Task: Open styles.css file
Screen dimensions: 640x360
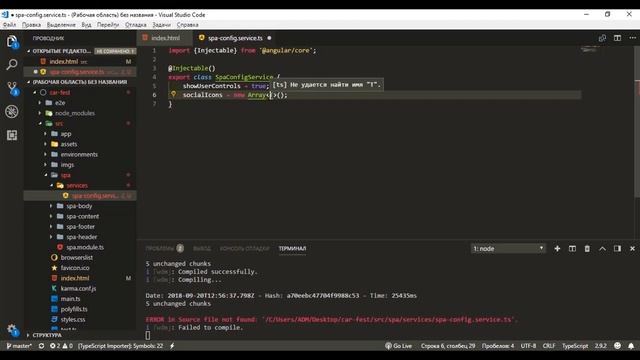Action: 73,319
